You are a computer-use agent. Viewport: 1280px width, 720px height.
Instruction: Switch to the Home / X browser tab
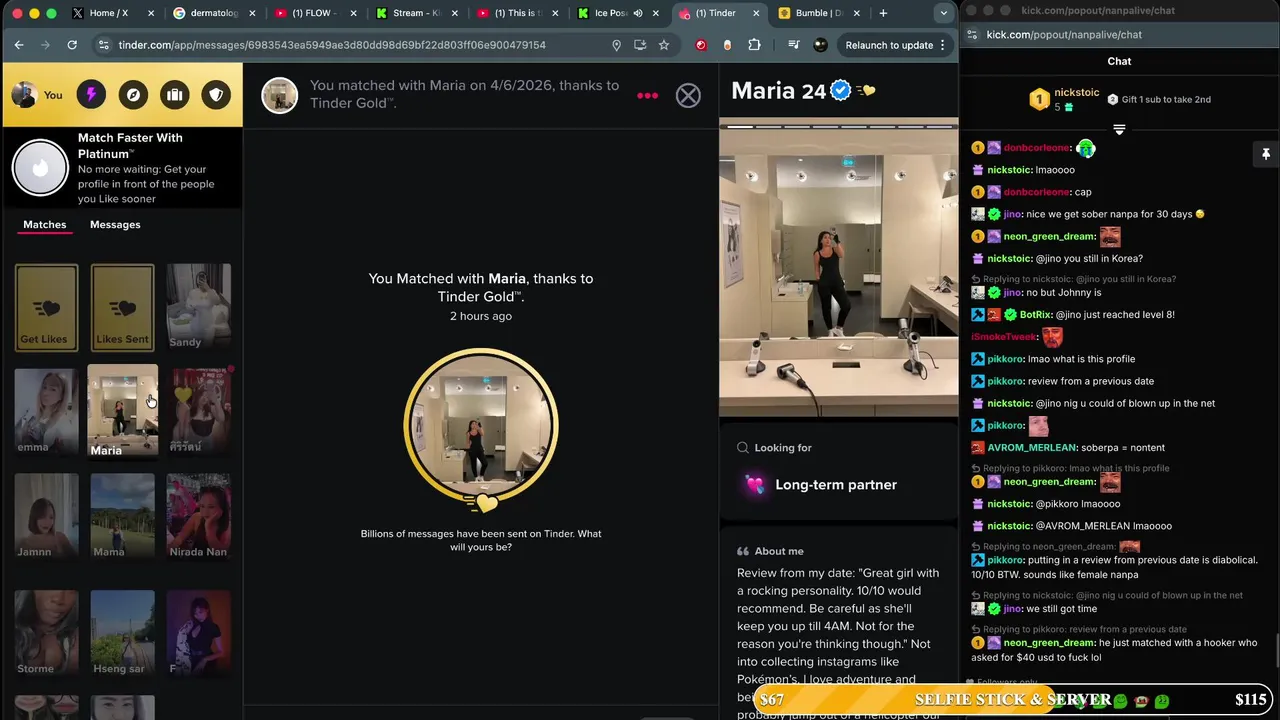tap(110, 13)
